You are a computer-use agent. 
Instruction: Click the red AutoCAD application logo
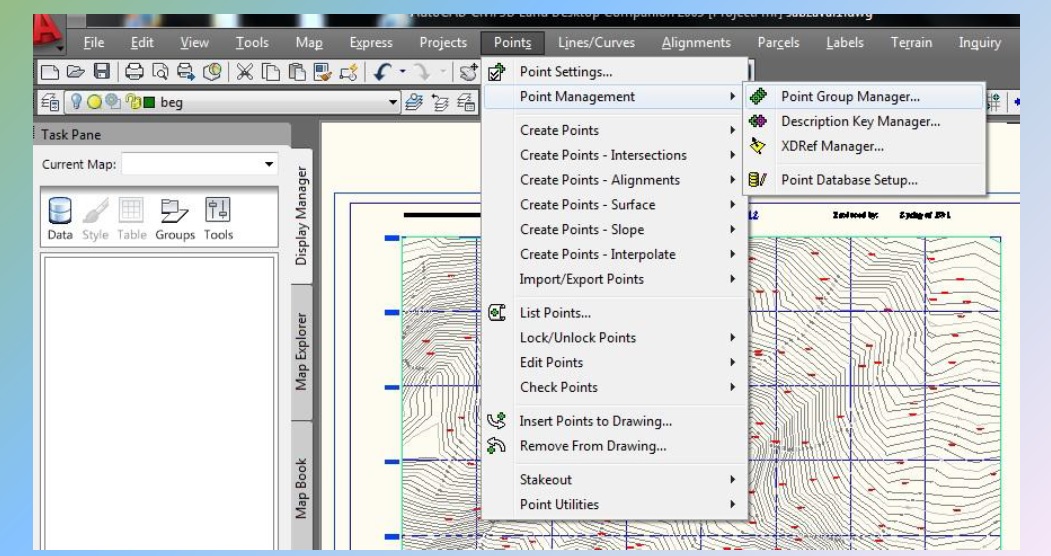coord(49,33)
